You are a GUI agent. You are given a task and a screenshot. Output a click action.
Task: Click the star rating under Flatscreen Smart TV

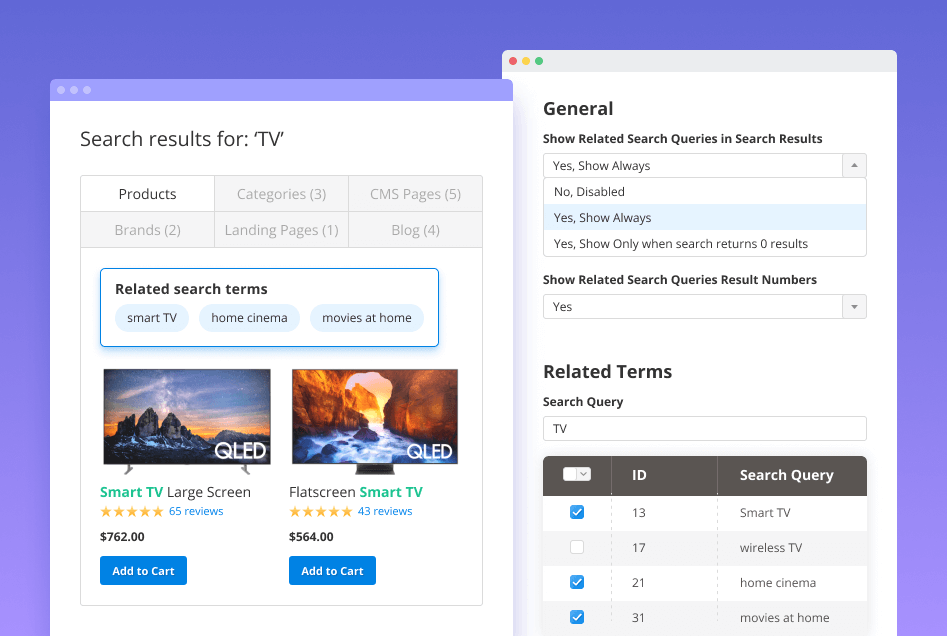coord(320,511)
